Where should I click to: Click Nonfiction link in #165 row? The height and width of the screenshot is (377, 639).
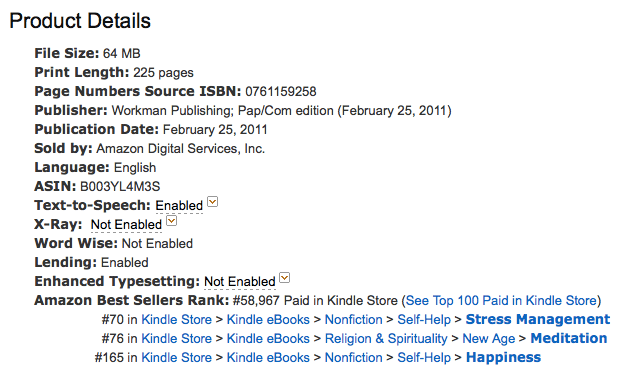(x=353, y=357)
